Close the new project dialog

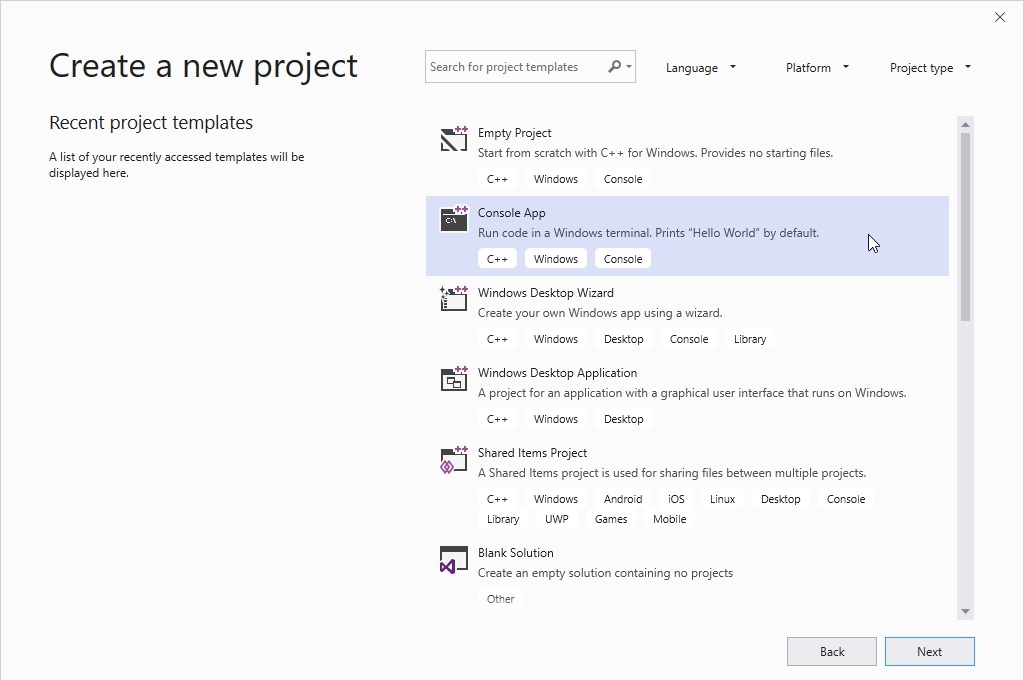(1000, 17)
